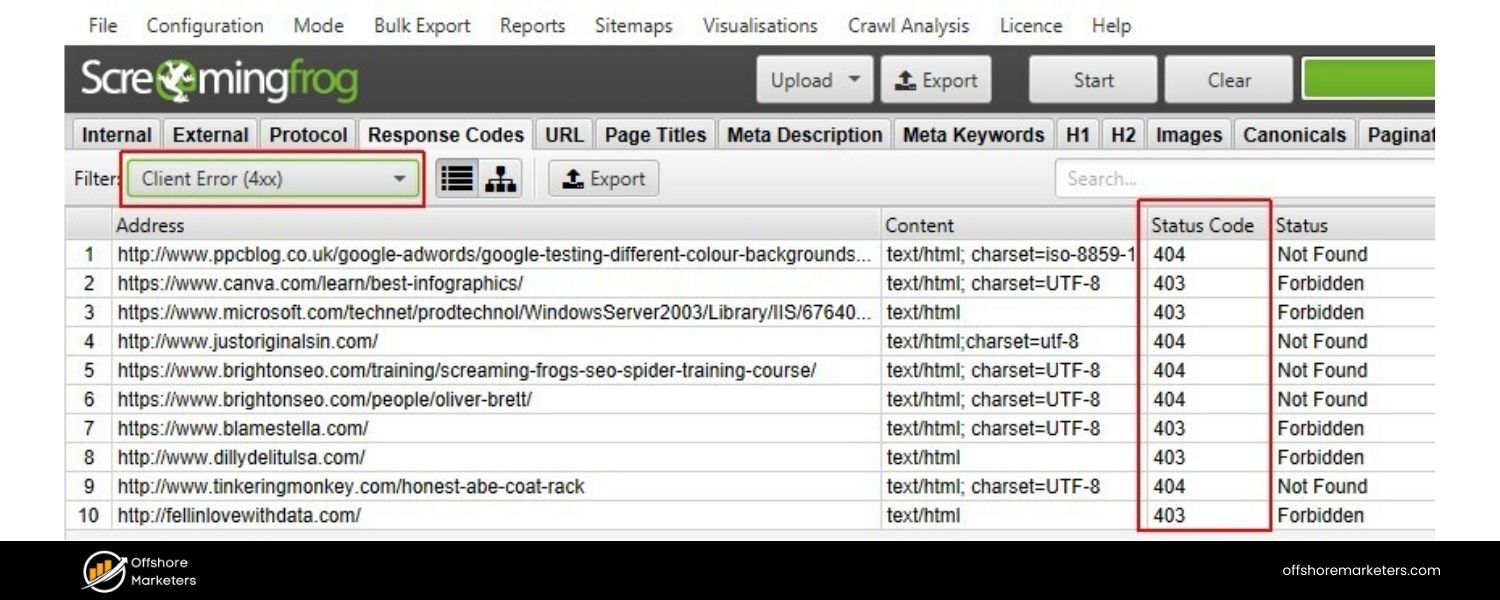Switch to the site structure tree view icon
1500x600 pixels.
pos(500,177)
